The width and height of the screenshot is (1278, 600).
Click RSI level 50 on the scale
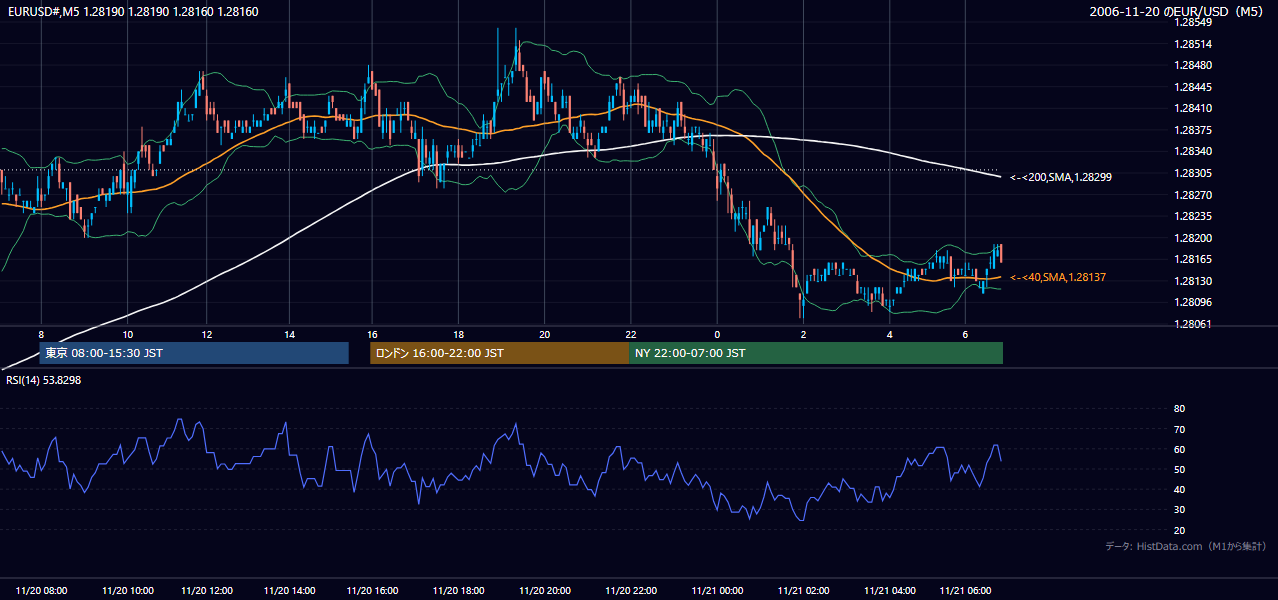click(x=1179, y=469)
